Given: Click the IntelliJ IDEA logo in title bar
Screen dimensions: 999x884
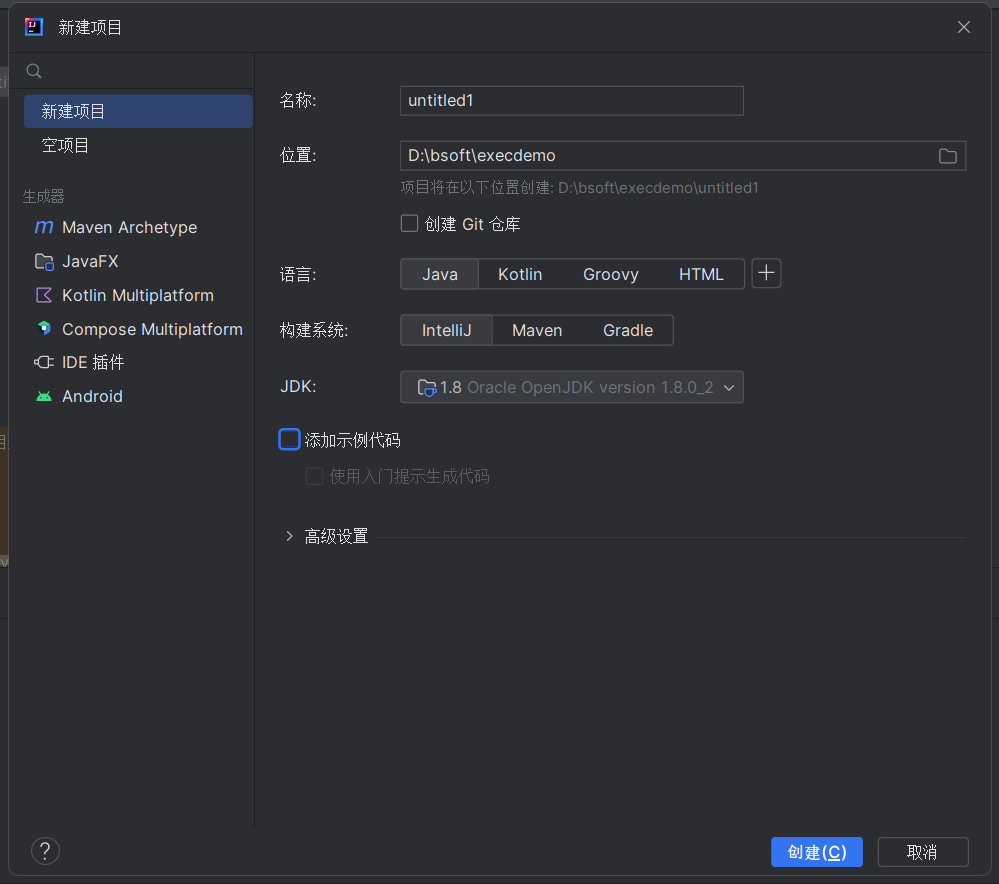Looking at the screenshot, I should (34, 27).
